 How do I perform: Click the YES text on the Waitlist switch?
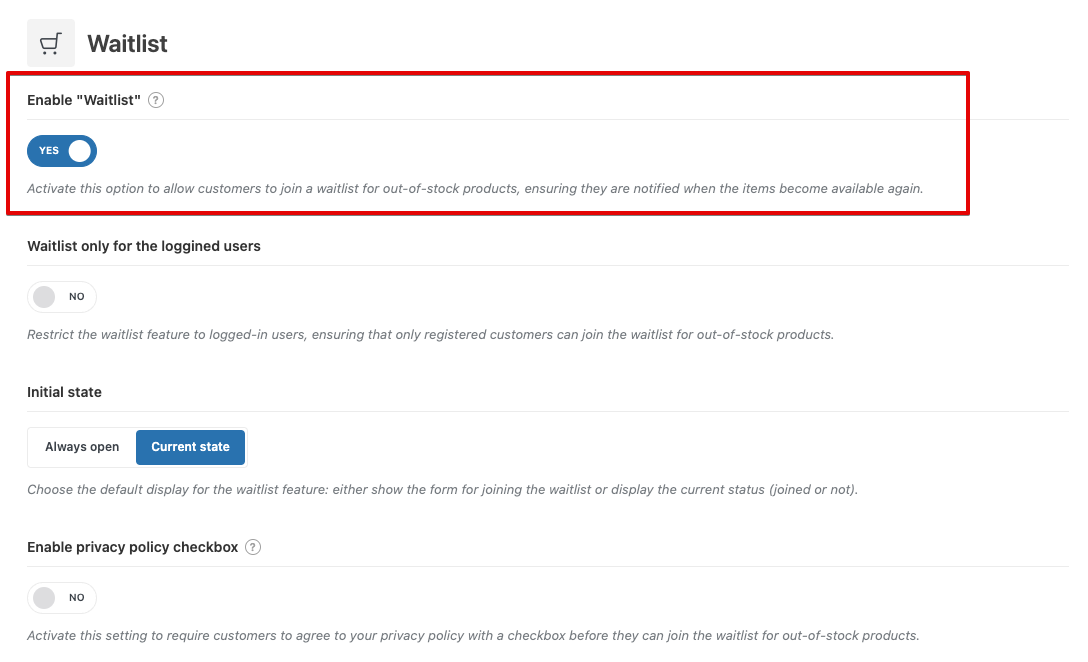[49, 151]
